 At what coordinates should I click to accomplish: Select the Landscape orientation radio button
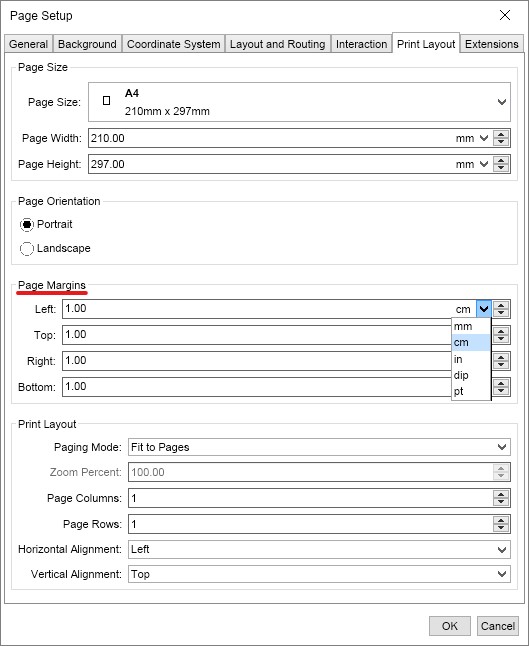click(x=27, y=248)
